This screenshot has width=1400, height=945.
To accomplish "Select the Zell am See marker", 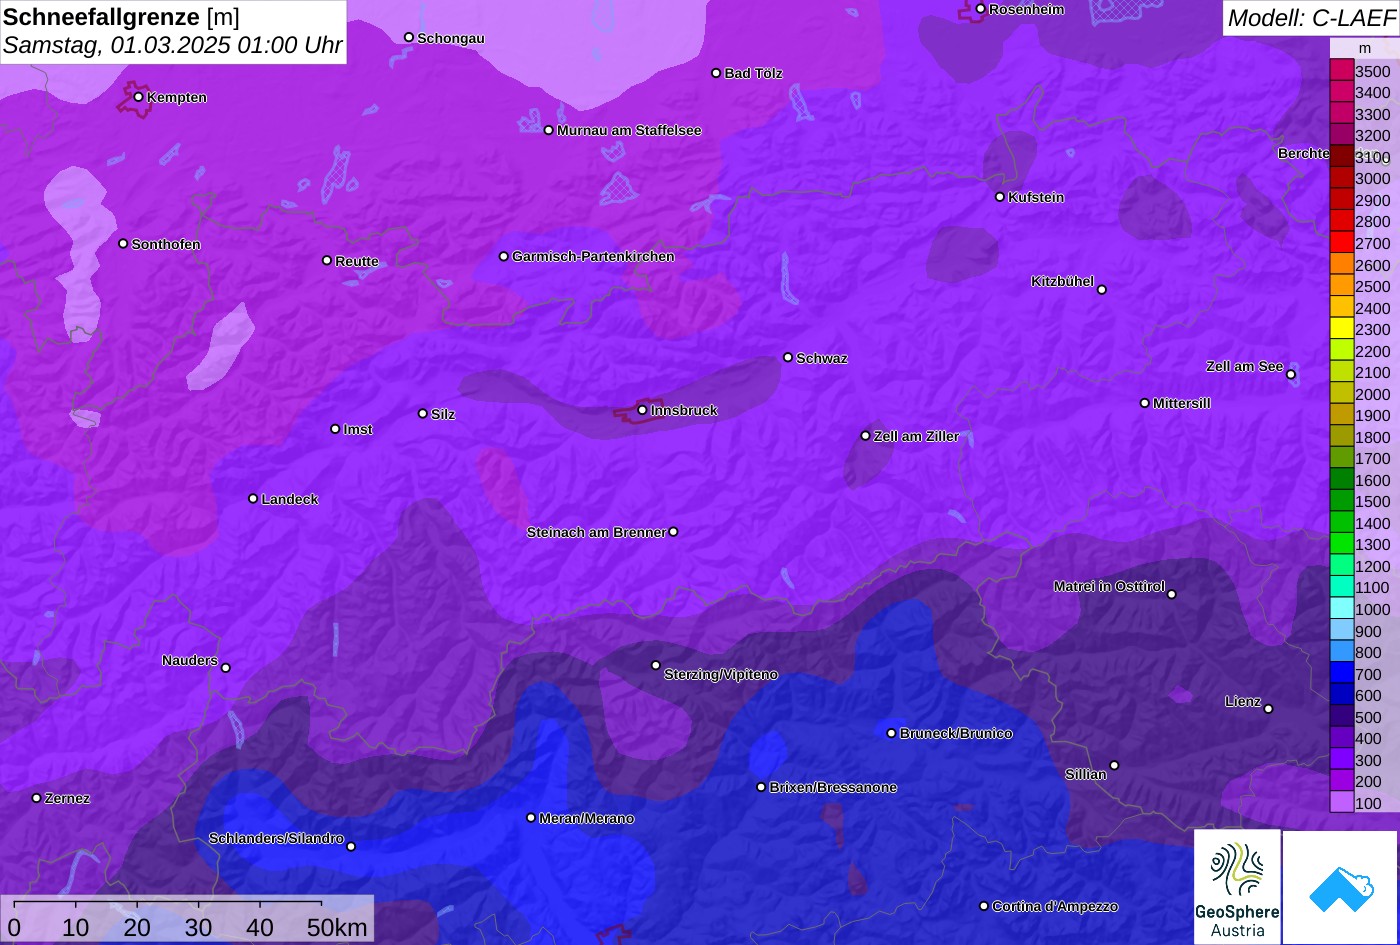I will click(1291, 374).
